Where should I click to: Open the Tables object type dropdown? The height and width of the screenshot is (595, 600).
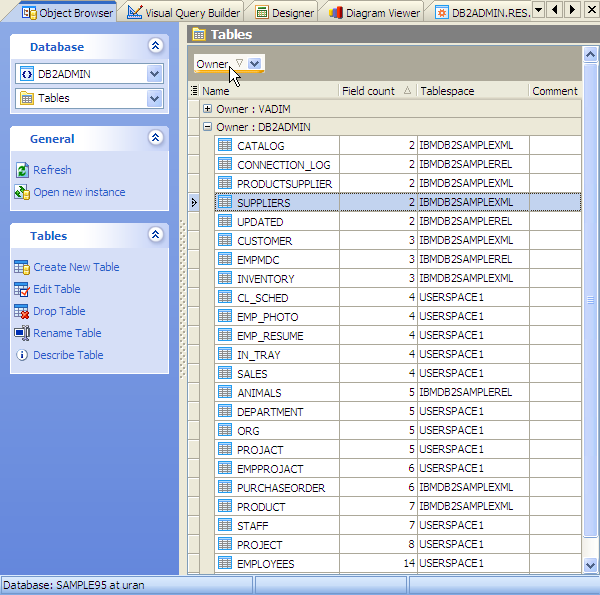tap(155, 99)
